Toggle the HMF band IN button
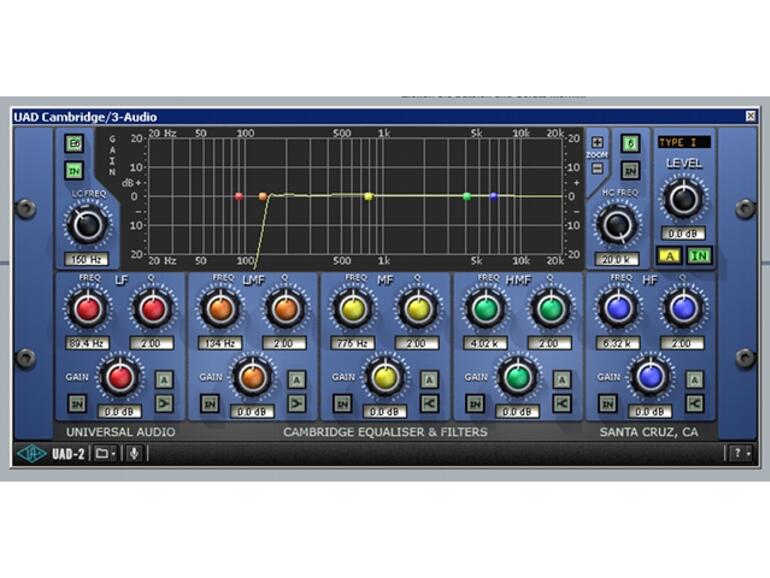Viewport: 770px width, 578px height. (x=475, y=404)
